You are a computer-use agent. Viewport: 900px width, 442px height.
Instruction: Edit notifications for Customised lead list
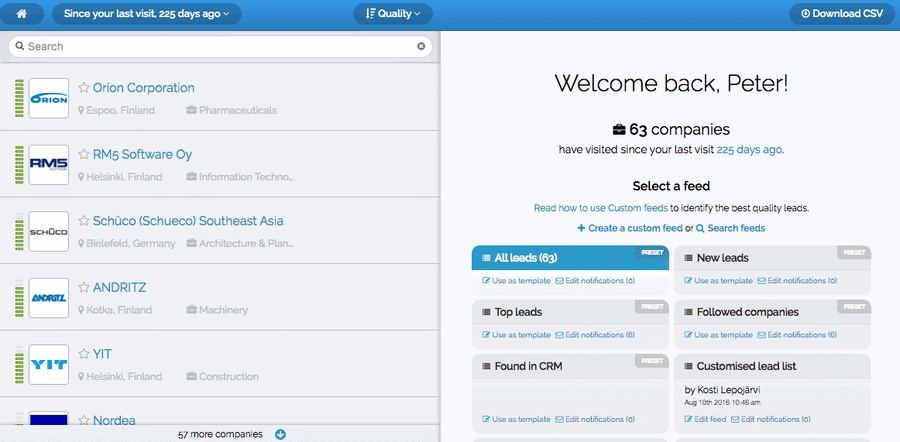pos(771,419)
